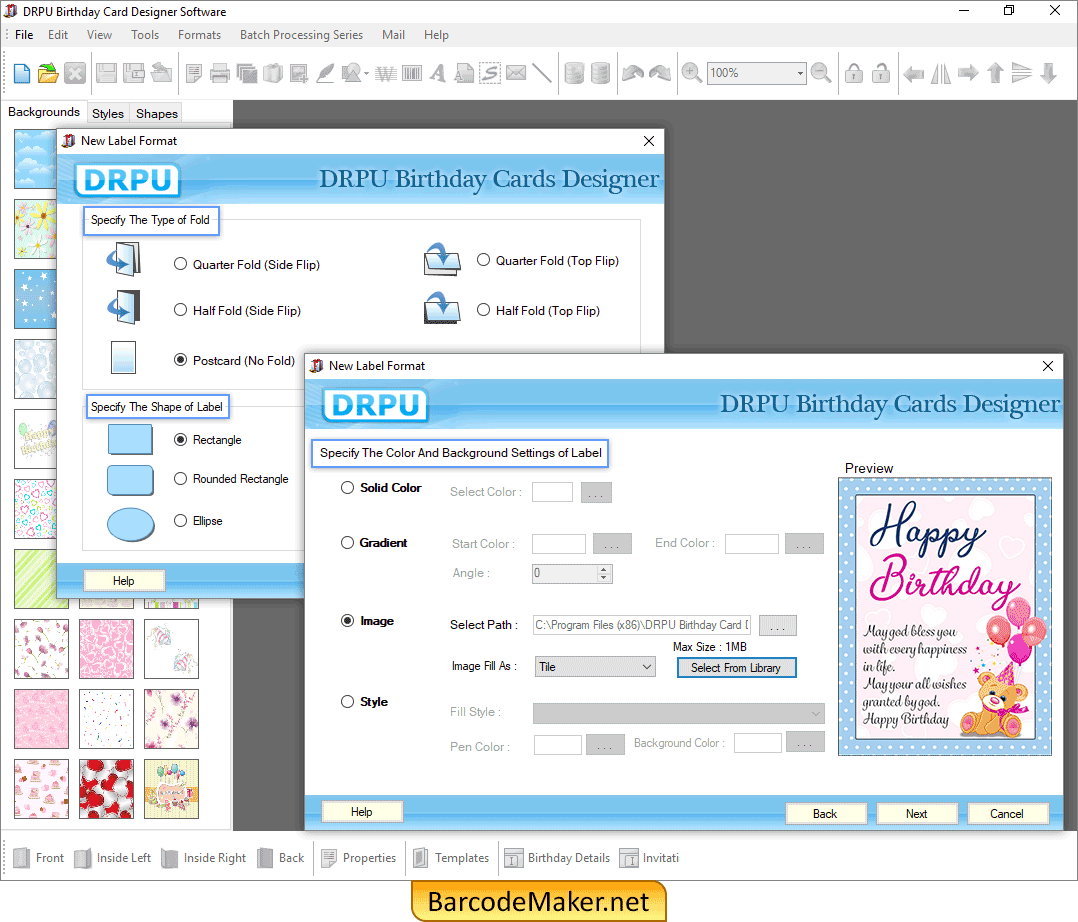Viewport: 1078px width, 922px height.
Task: Select Postcard (No Fold) radio button
Action: [180, 360]
